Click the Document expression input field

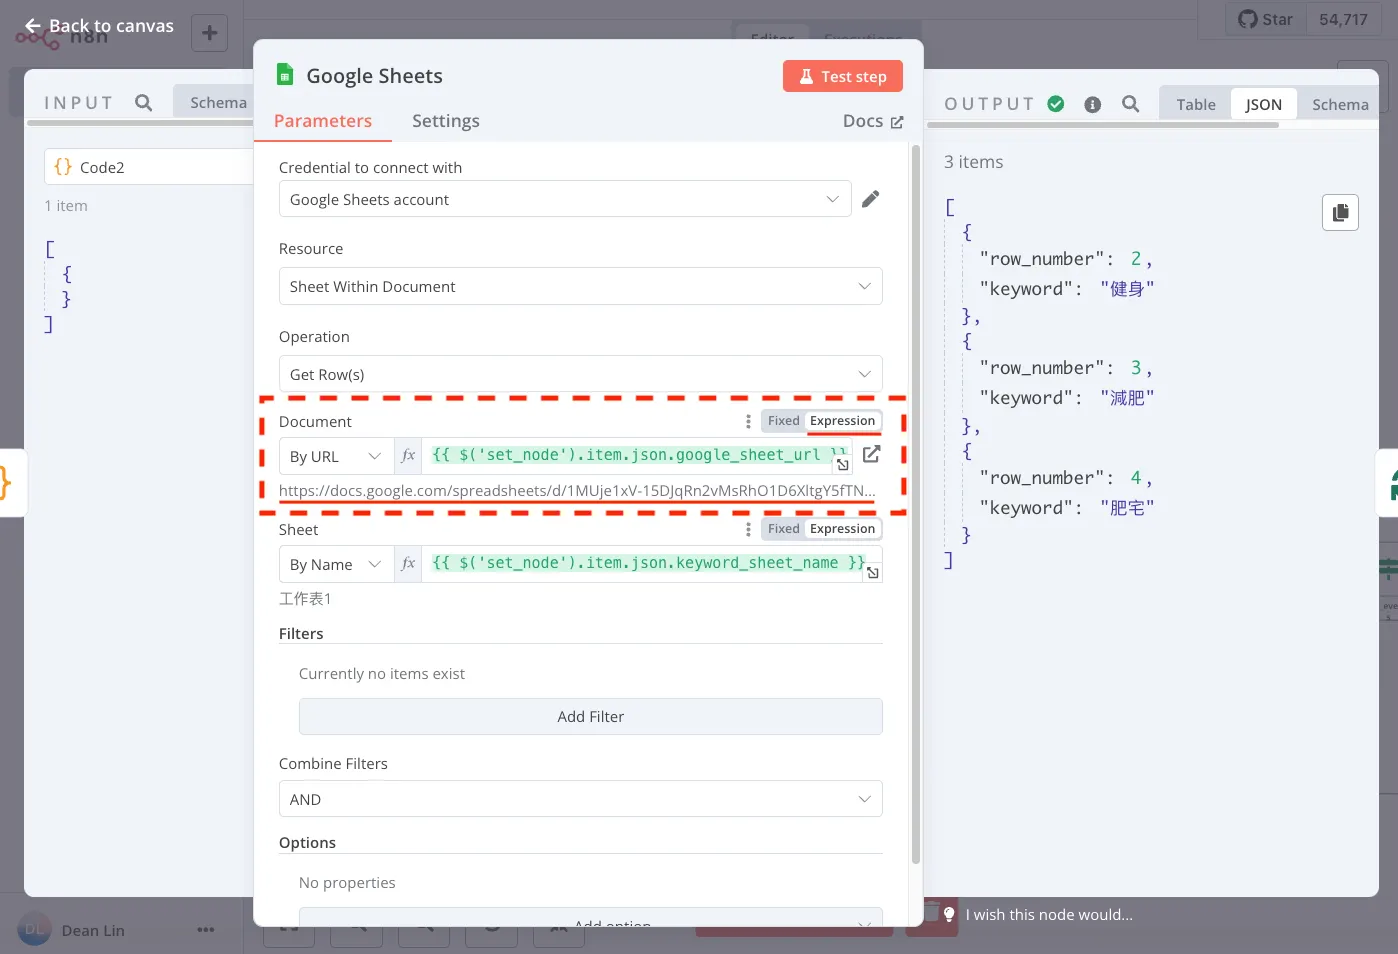[x=637, y=456]
